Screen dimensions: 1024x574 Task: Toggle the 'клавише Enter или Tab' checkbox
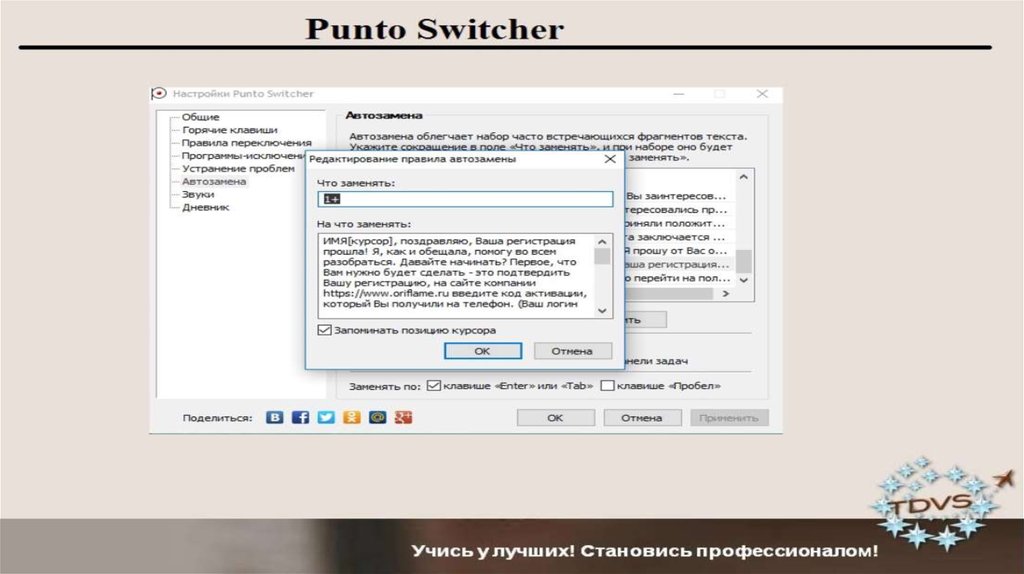(433, 385)
